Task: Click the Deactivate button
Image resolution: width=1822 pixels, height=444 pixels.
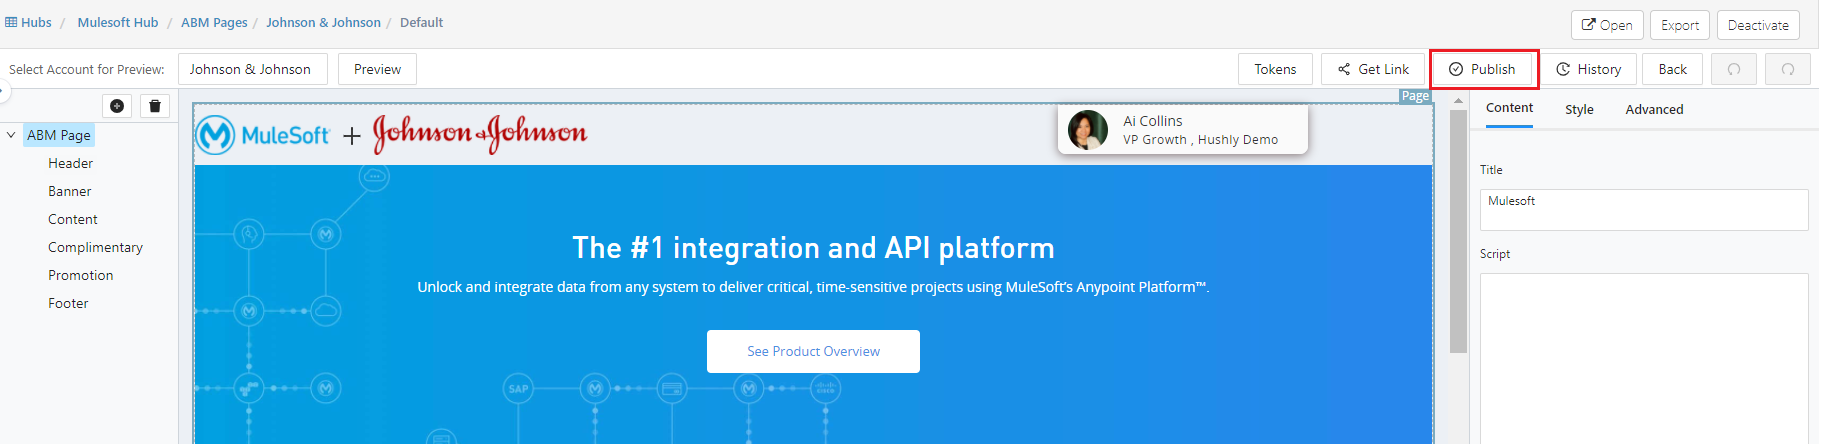Action: tap(1758, 25)
